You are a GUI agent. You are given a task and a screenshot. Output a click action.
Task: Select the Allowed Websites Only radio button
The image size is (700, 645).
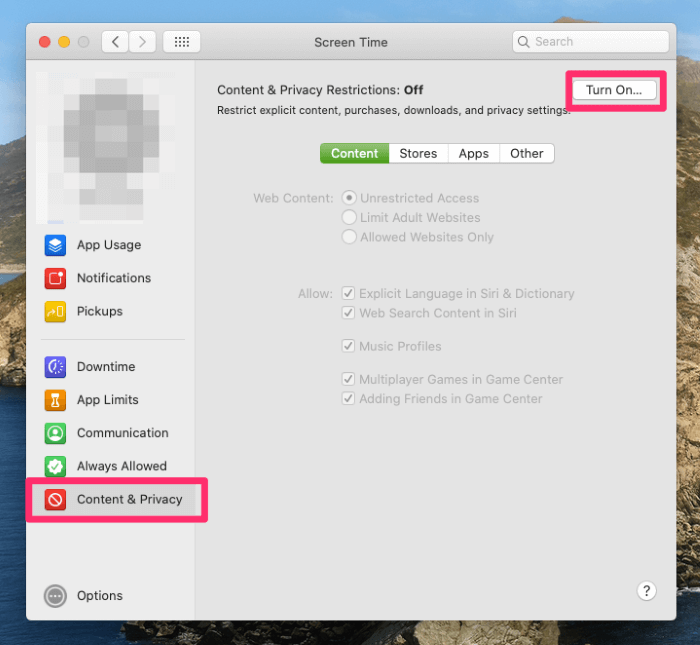(350, 237)
